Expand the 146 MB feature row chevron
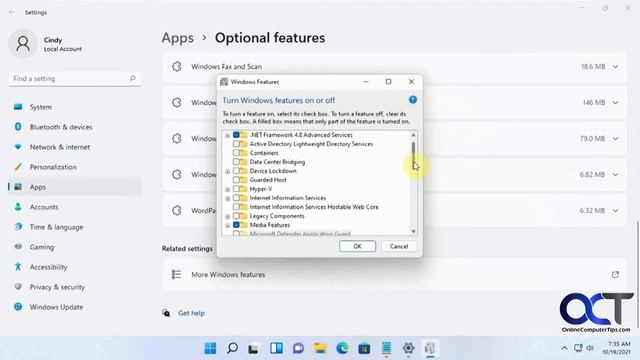This screenshot has width=640, height=360. click(615, 102)
